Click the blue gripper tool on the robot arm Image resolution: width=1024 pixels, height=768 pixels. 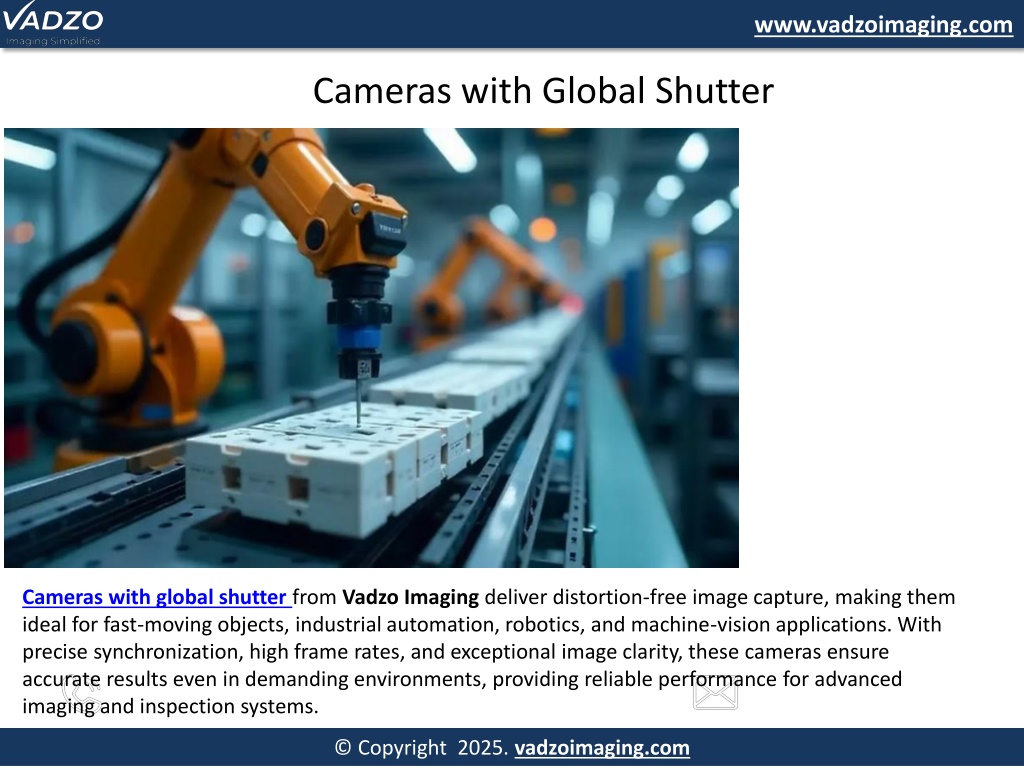(x=356, y=335)
